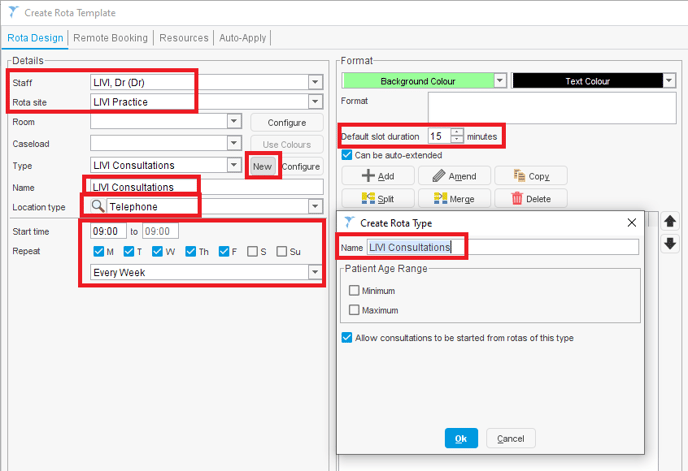Click the Delete button with trash icon
The height and width of the screenshot is (471, 688).
[x=530, y=199]
